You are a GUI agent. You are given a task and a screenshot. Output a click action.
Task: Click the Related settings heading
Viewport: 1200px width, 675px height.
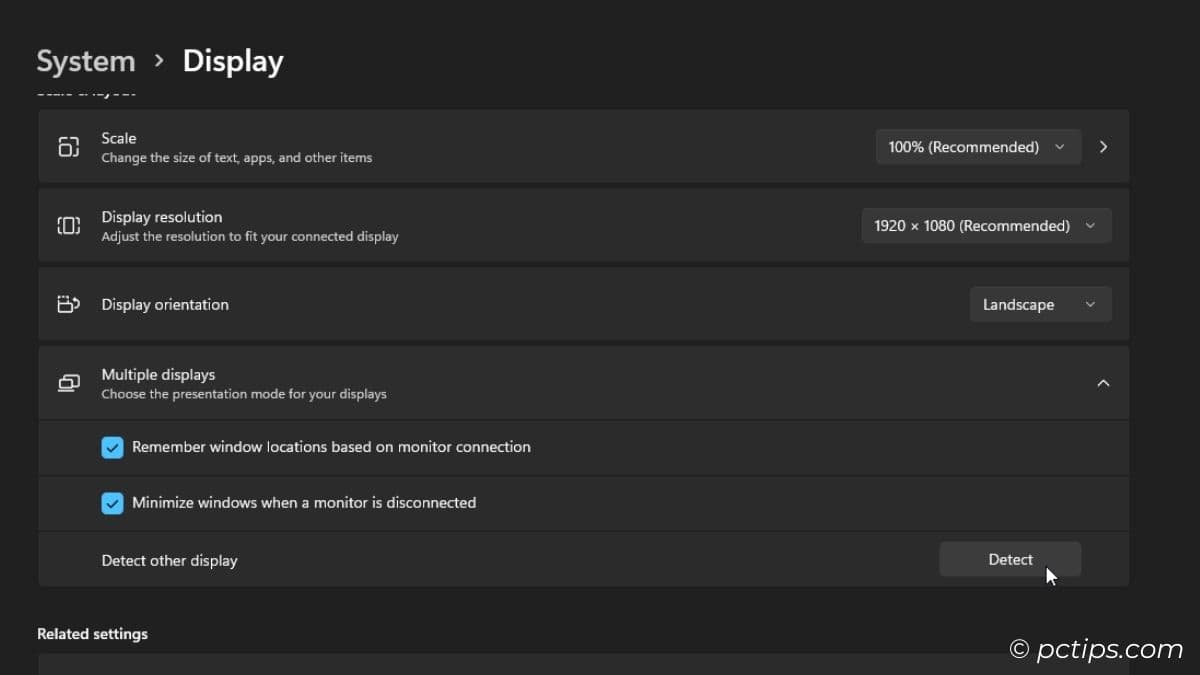point(92,634)
